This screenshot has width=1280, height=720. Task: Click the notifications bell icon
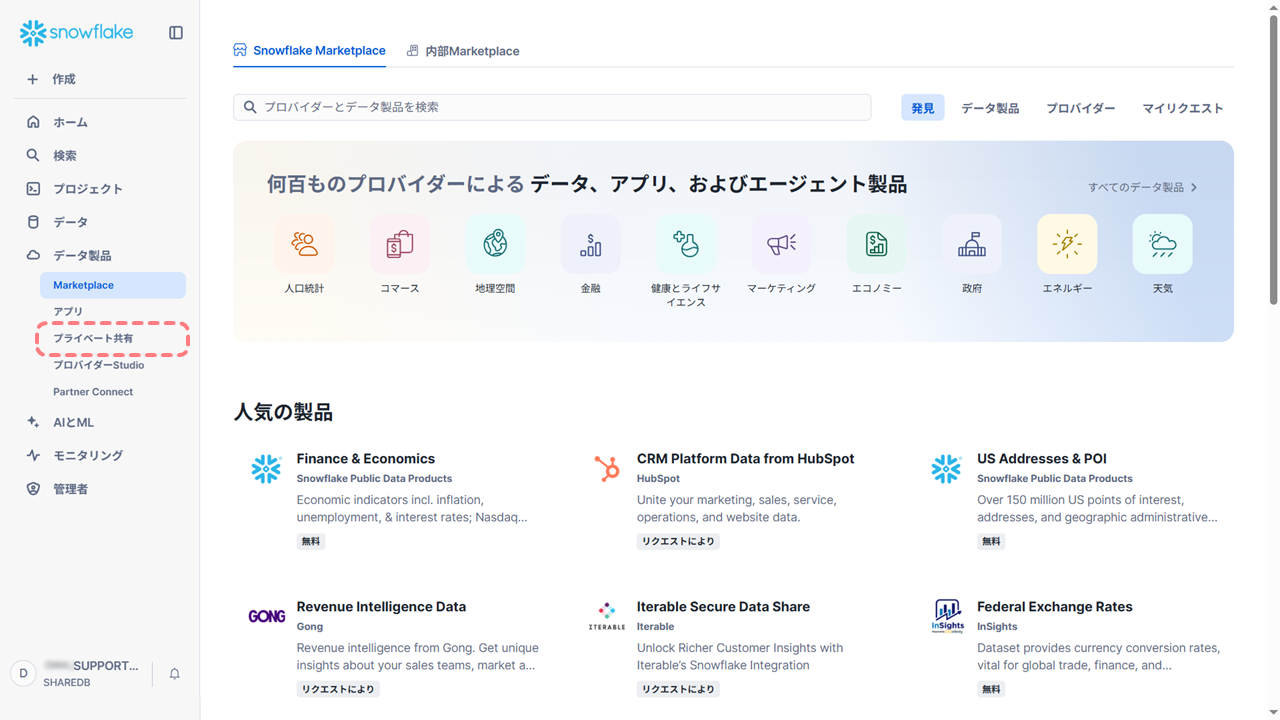click(x=174, y=674)
